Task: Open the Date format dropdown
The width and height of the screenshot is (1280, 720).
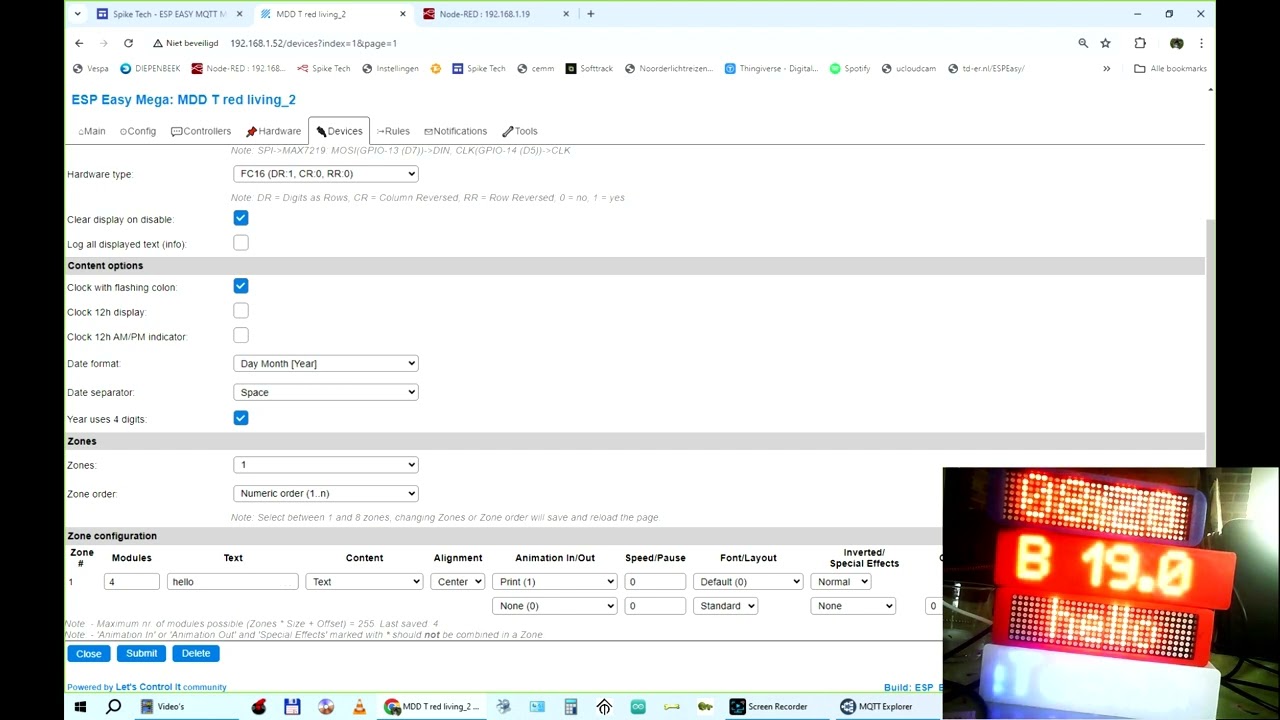Action: [325, 363]
